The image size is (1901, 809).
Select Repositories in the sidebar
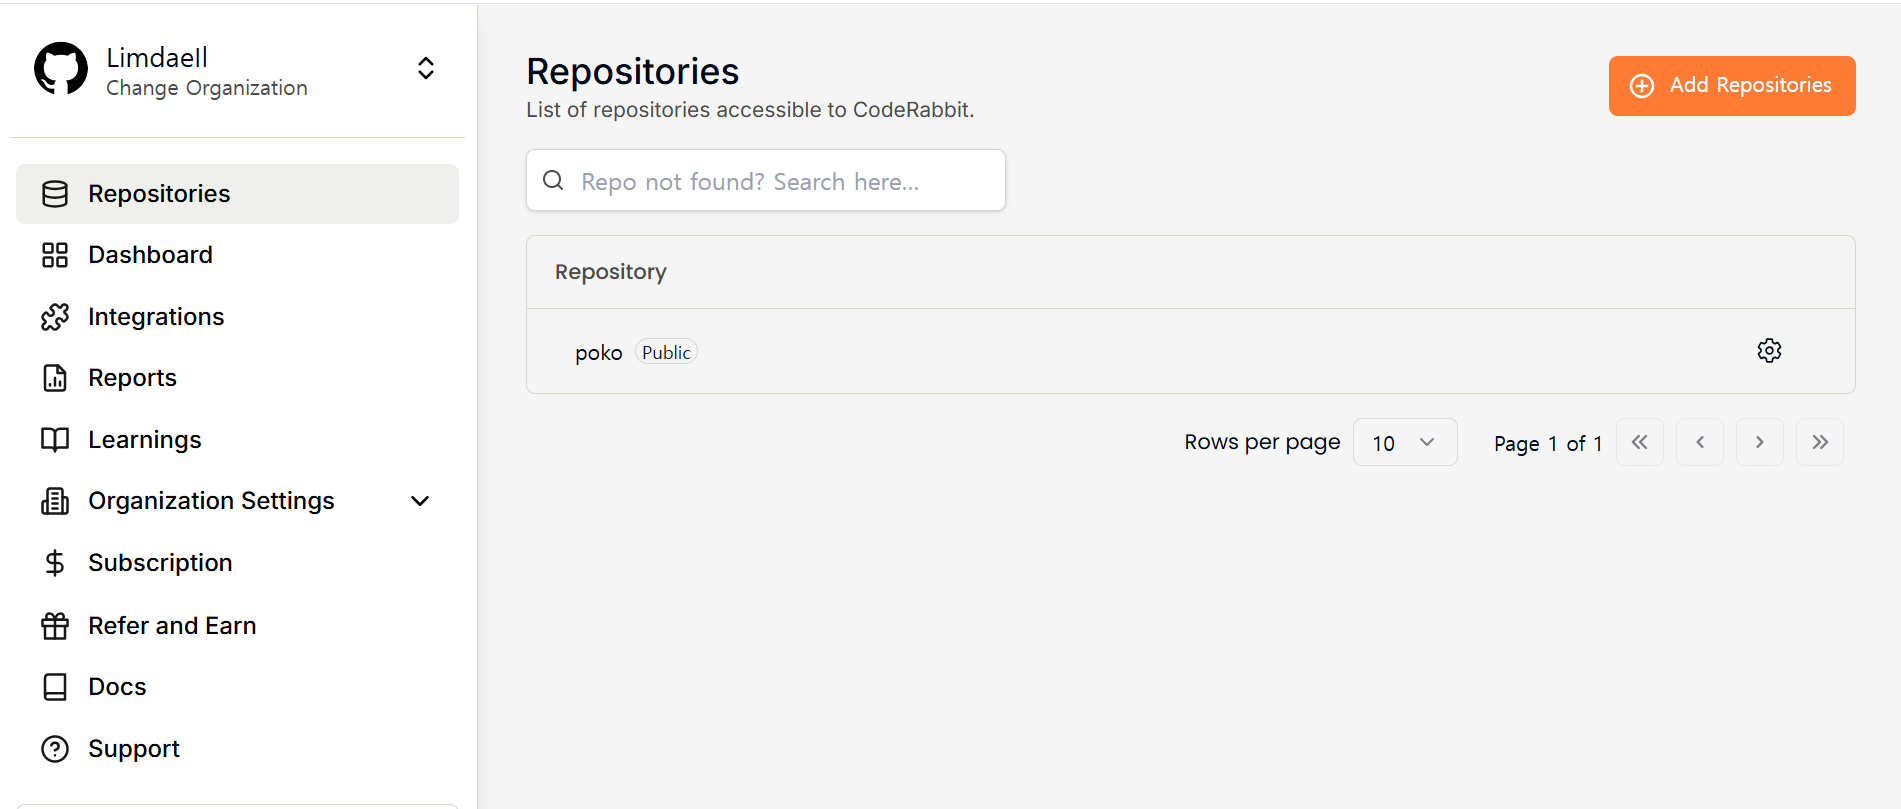coord(159,194)
